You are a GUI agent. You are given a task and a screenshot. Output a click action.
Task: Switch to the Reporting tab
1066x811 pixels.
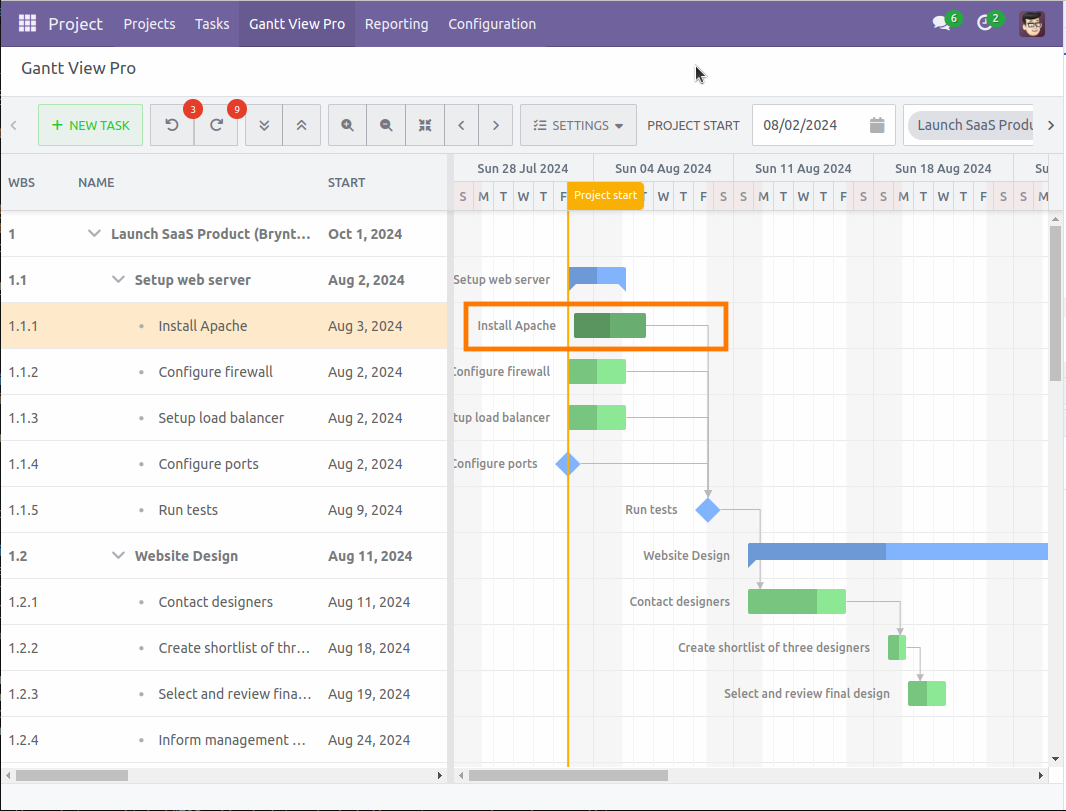[x=396, y=23]
